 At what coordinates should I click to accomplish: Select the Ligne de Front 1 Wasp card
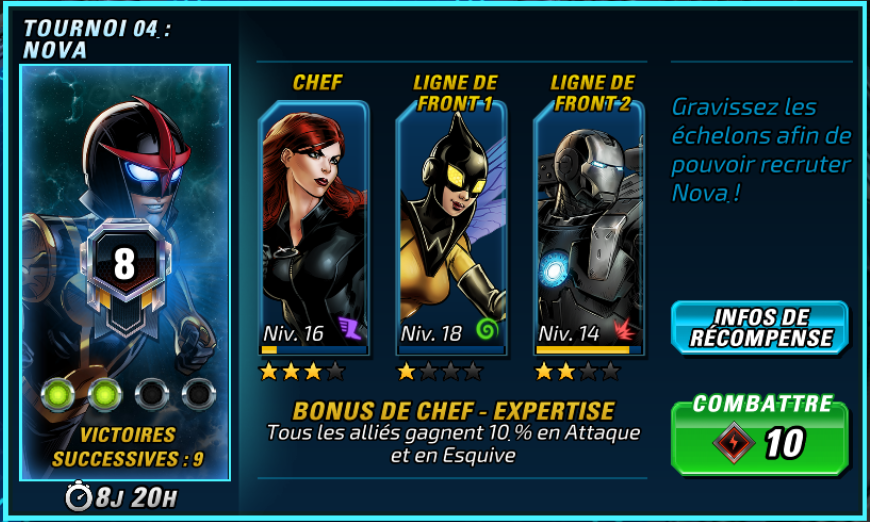click(452, 227)
